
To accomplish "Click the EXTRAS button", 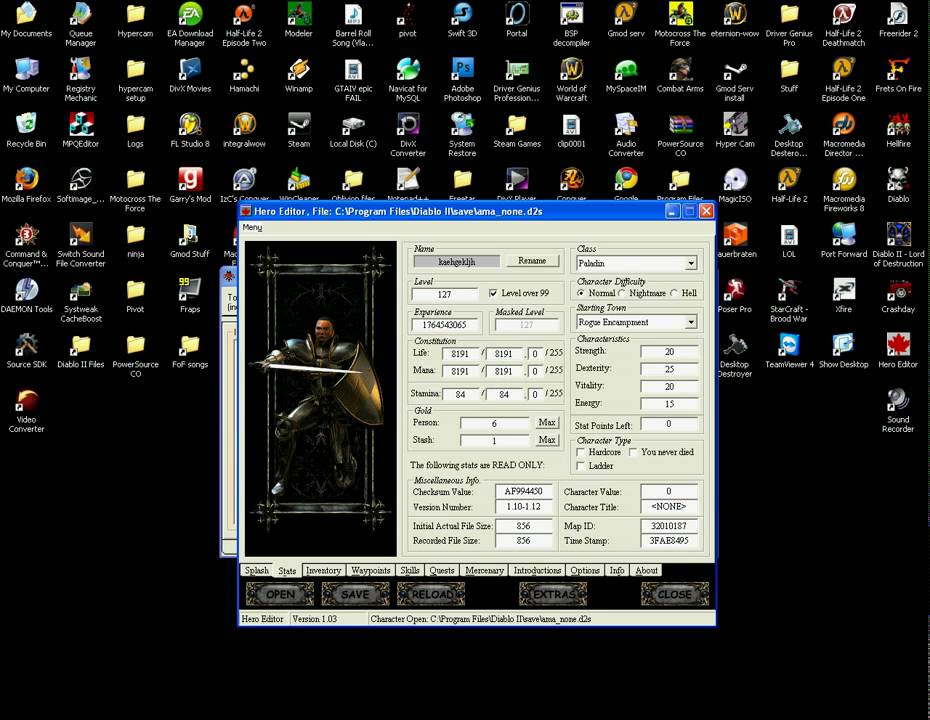I will pyautogui.click(x=553, y=594).
